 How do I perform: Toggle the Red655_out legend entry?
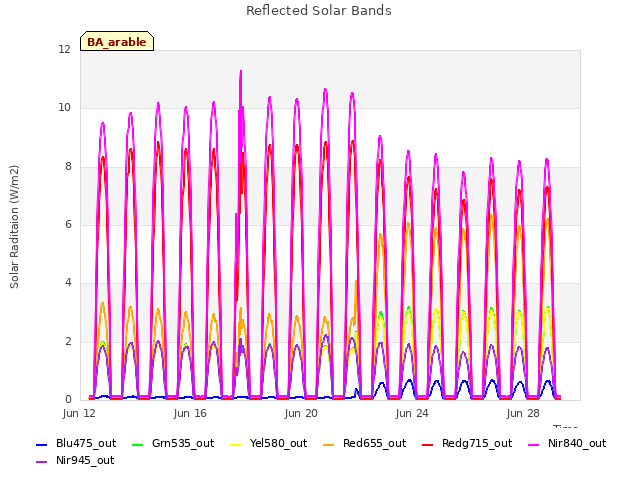[365, 443]
